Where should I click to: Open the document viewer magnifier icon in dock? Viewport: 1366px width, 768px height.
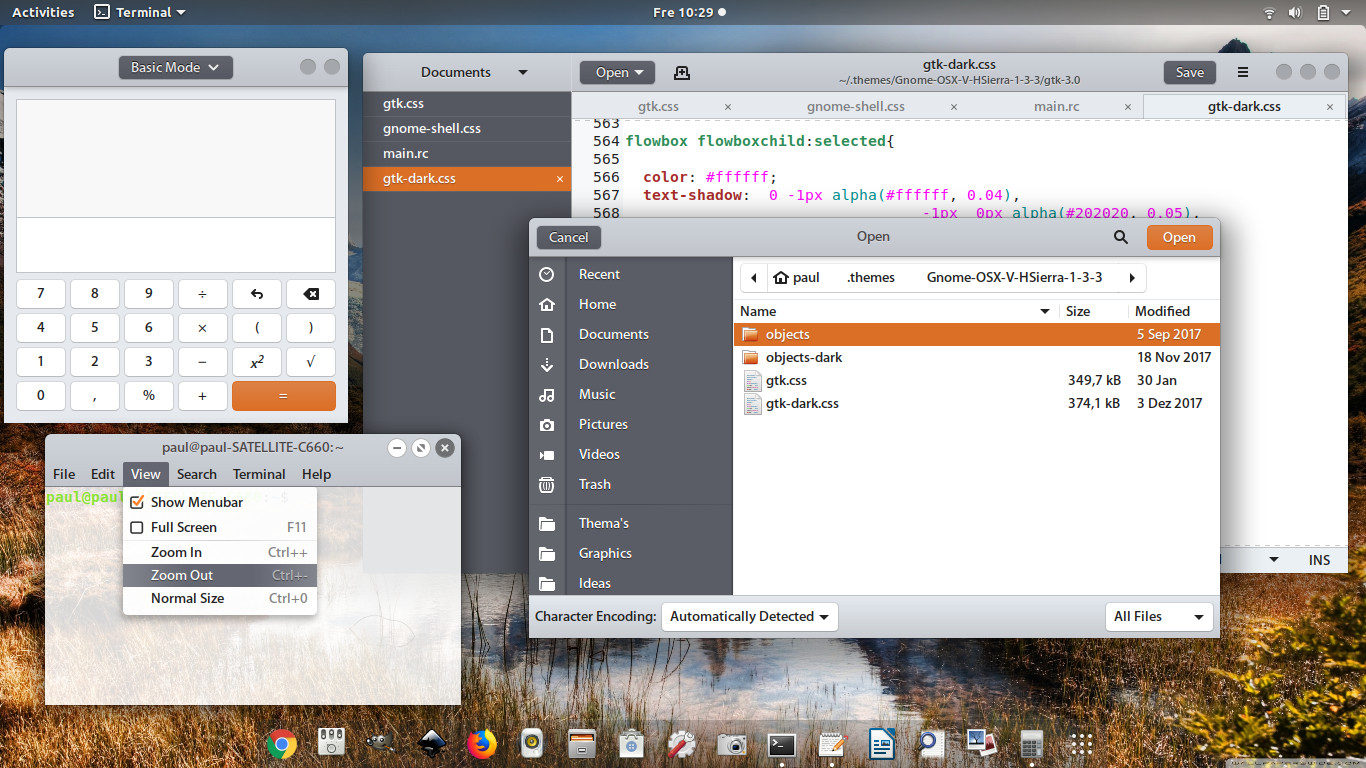pos(932,743)
